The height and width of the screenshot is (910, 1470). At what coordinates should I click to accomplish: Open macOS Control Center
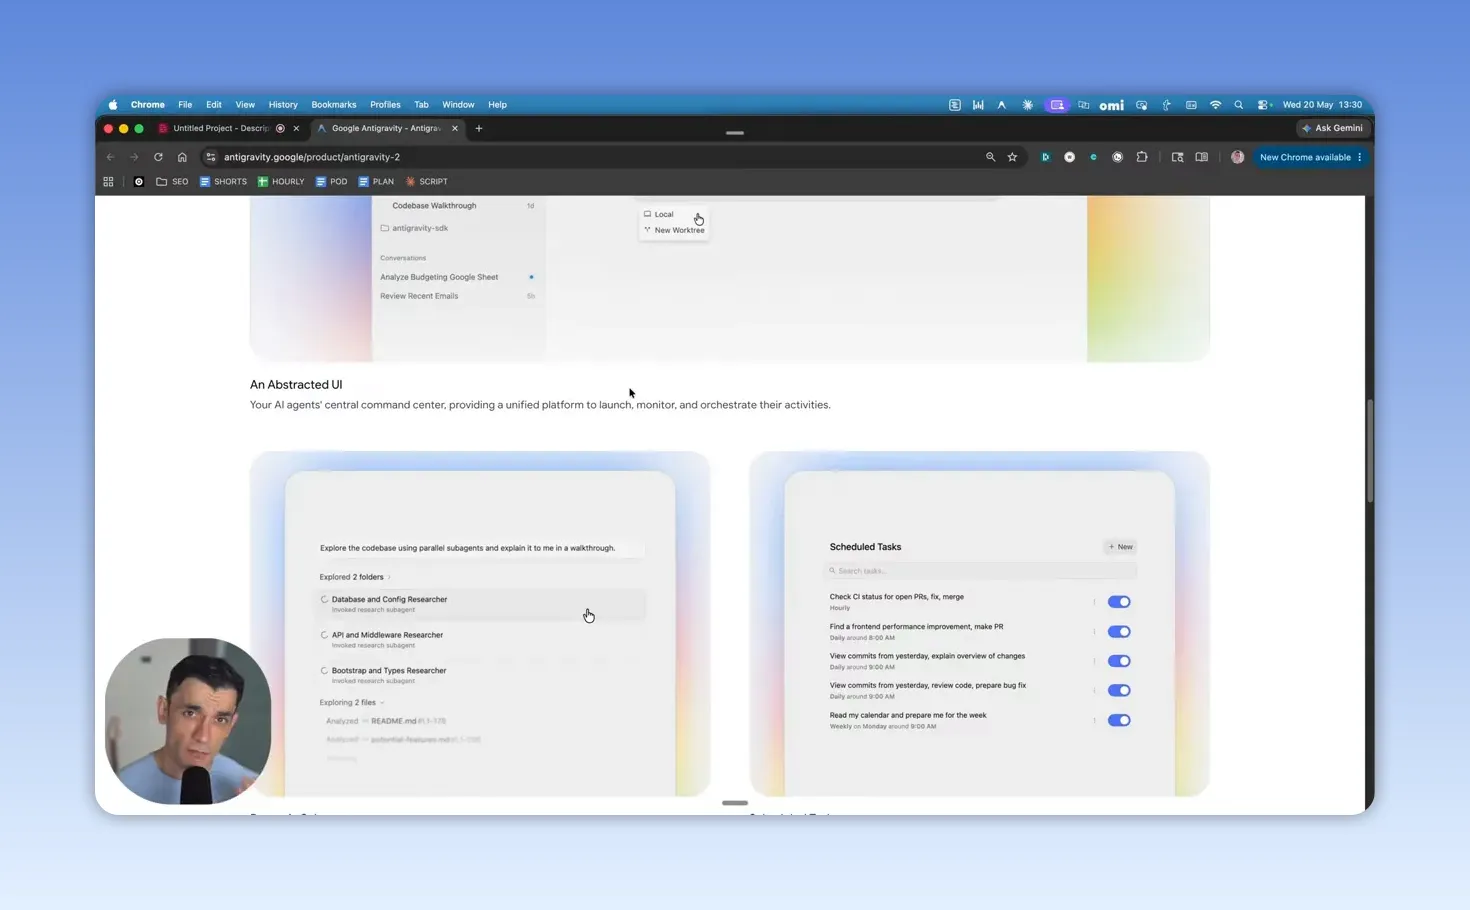(x=1263, y=105)
